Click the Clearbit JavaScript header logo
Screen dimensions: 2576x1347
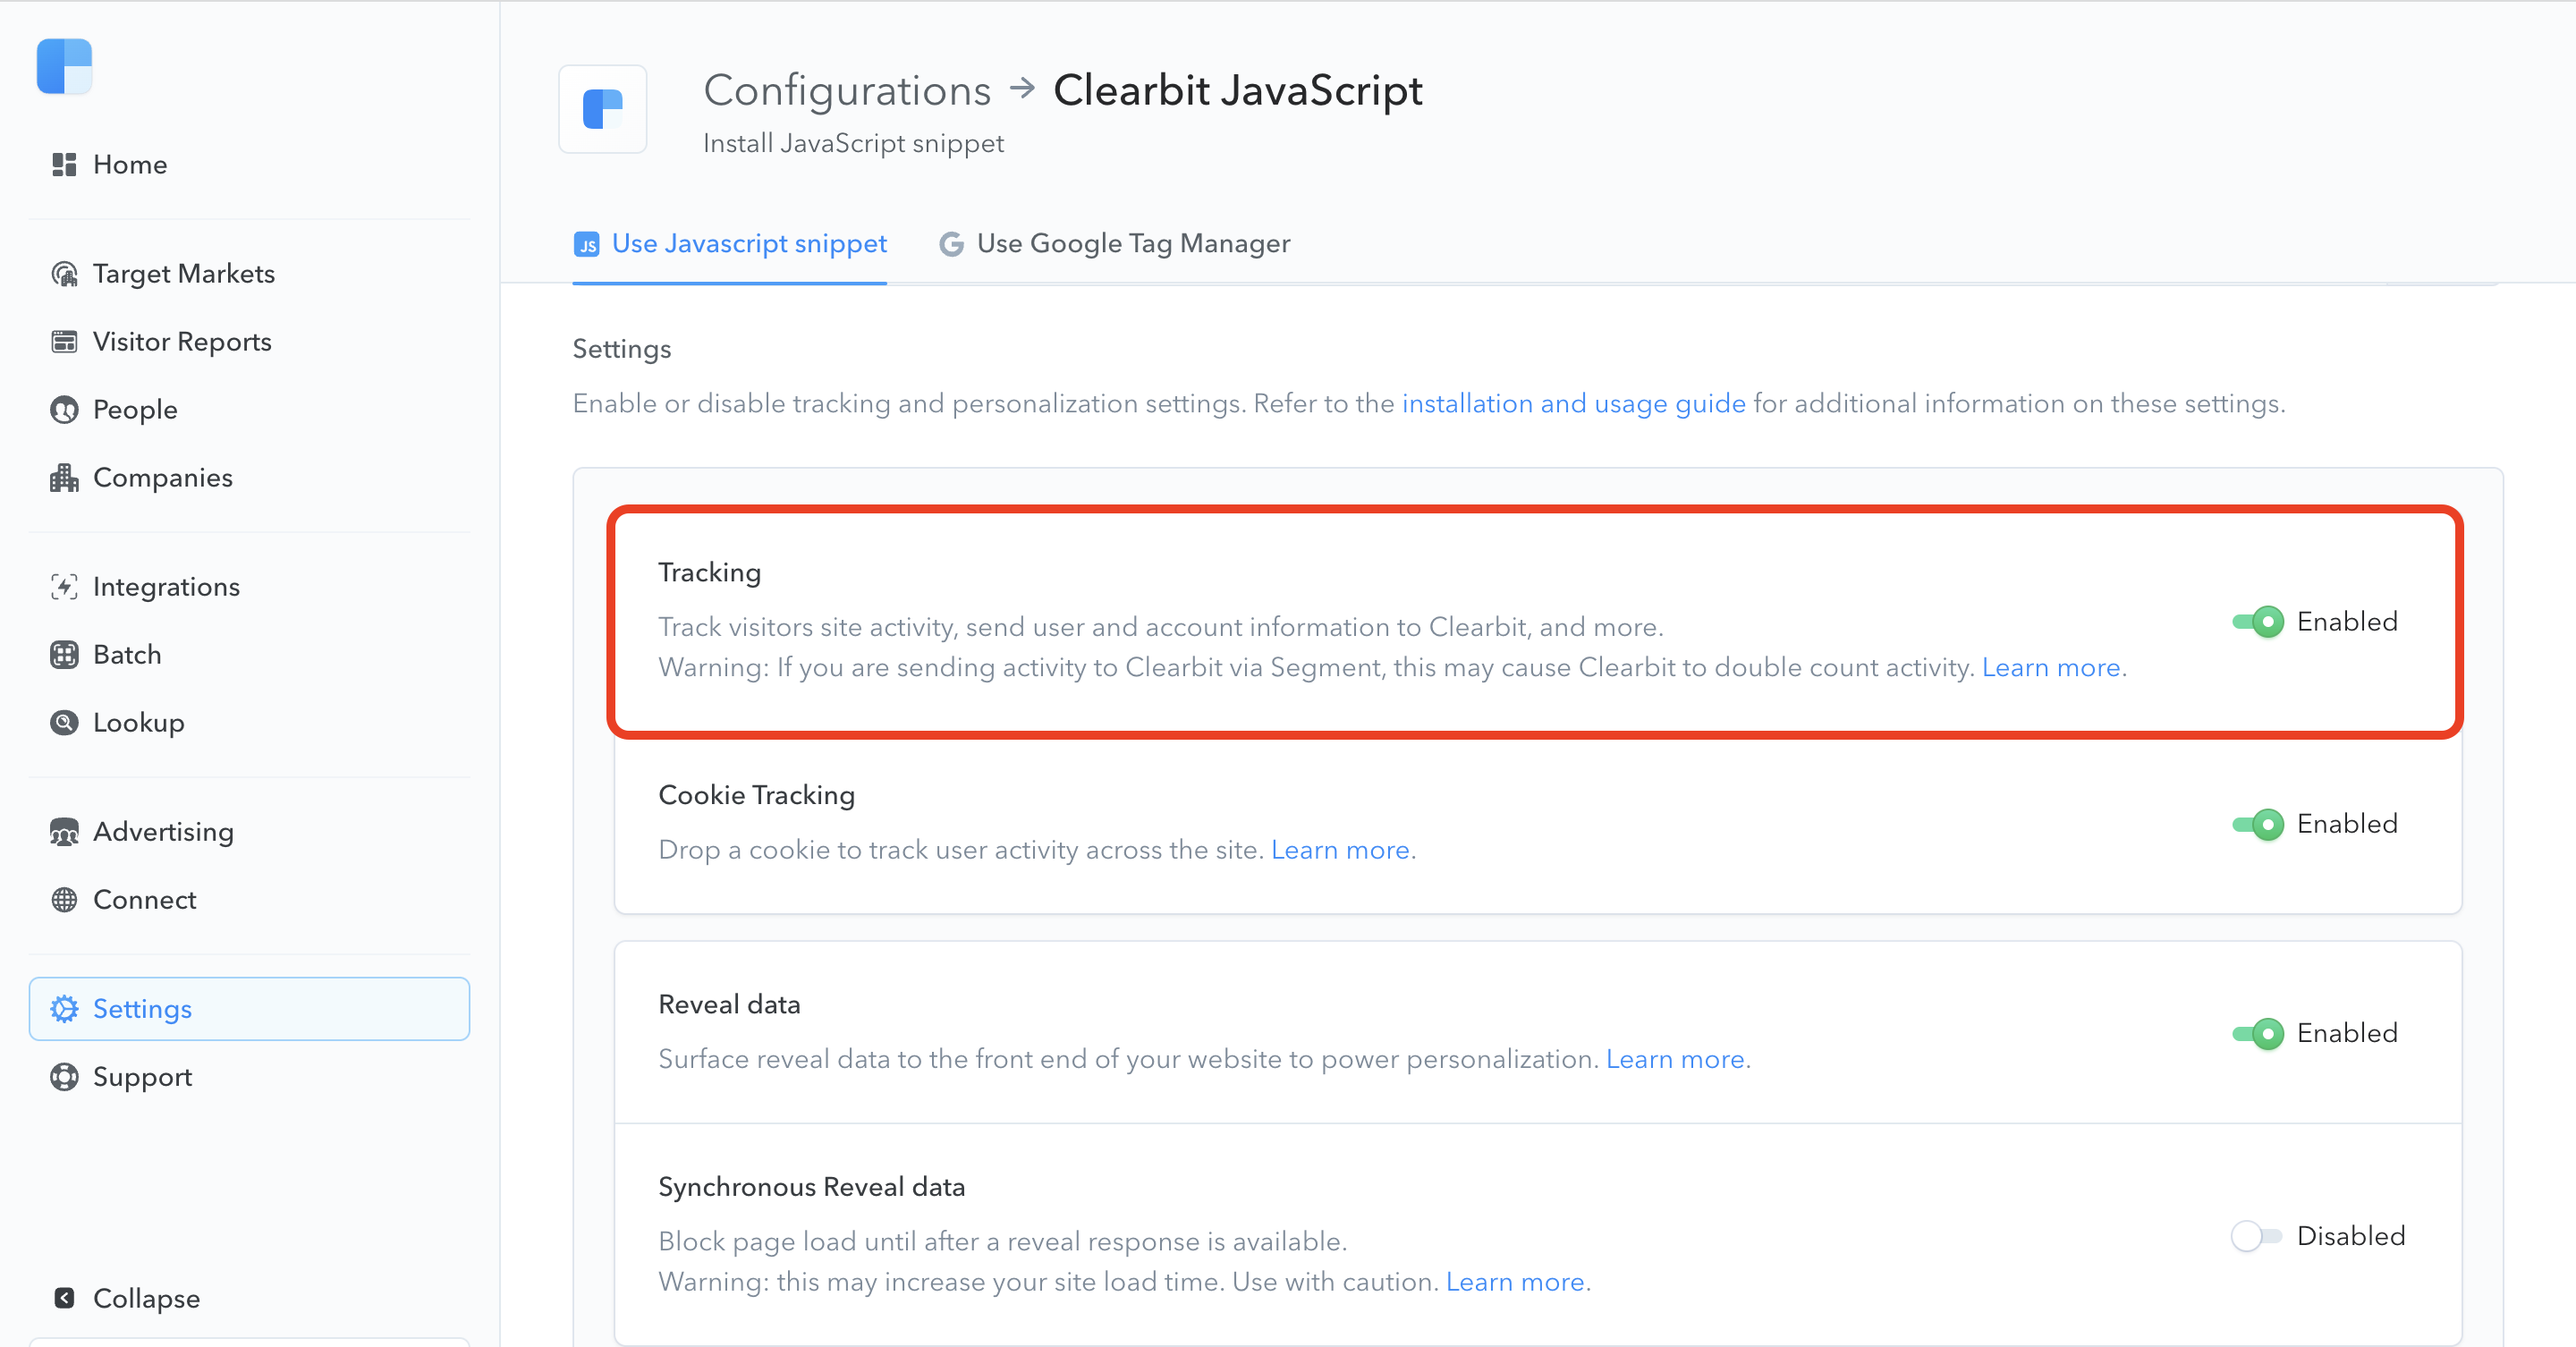pos(602,109)
